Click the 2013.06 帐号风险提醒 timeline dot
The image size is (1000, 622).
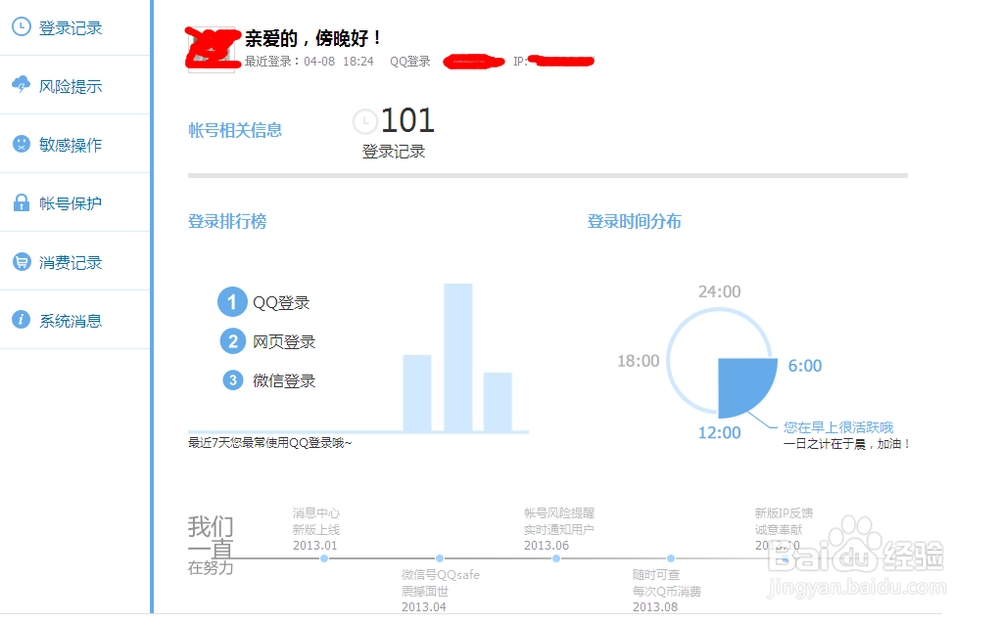click(x=556, y=558)
